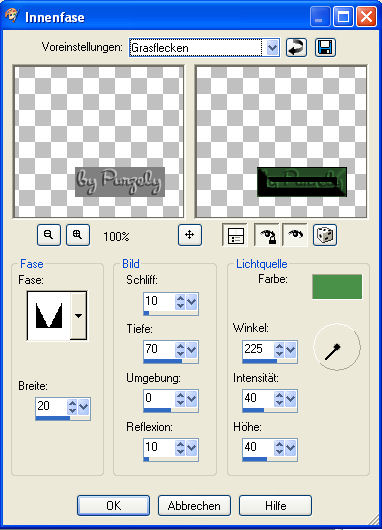Screen dimensions: 382x530
Task: Confirm the bevel with the OK button
Action: coord(113,506)
